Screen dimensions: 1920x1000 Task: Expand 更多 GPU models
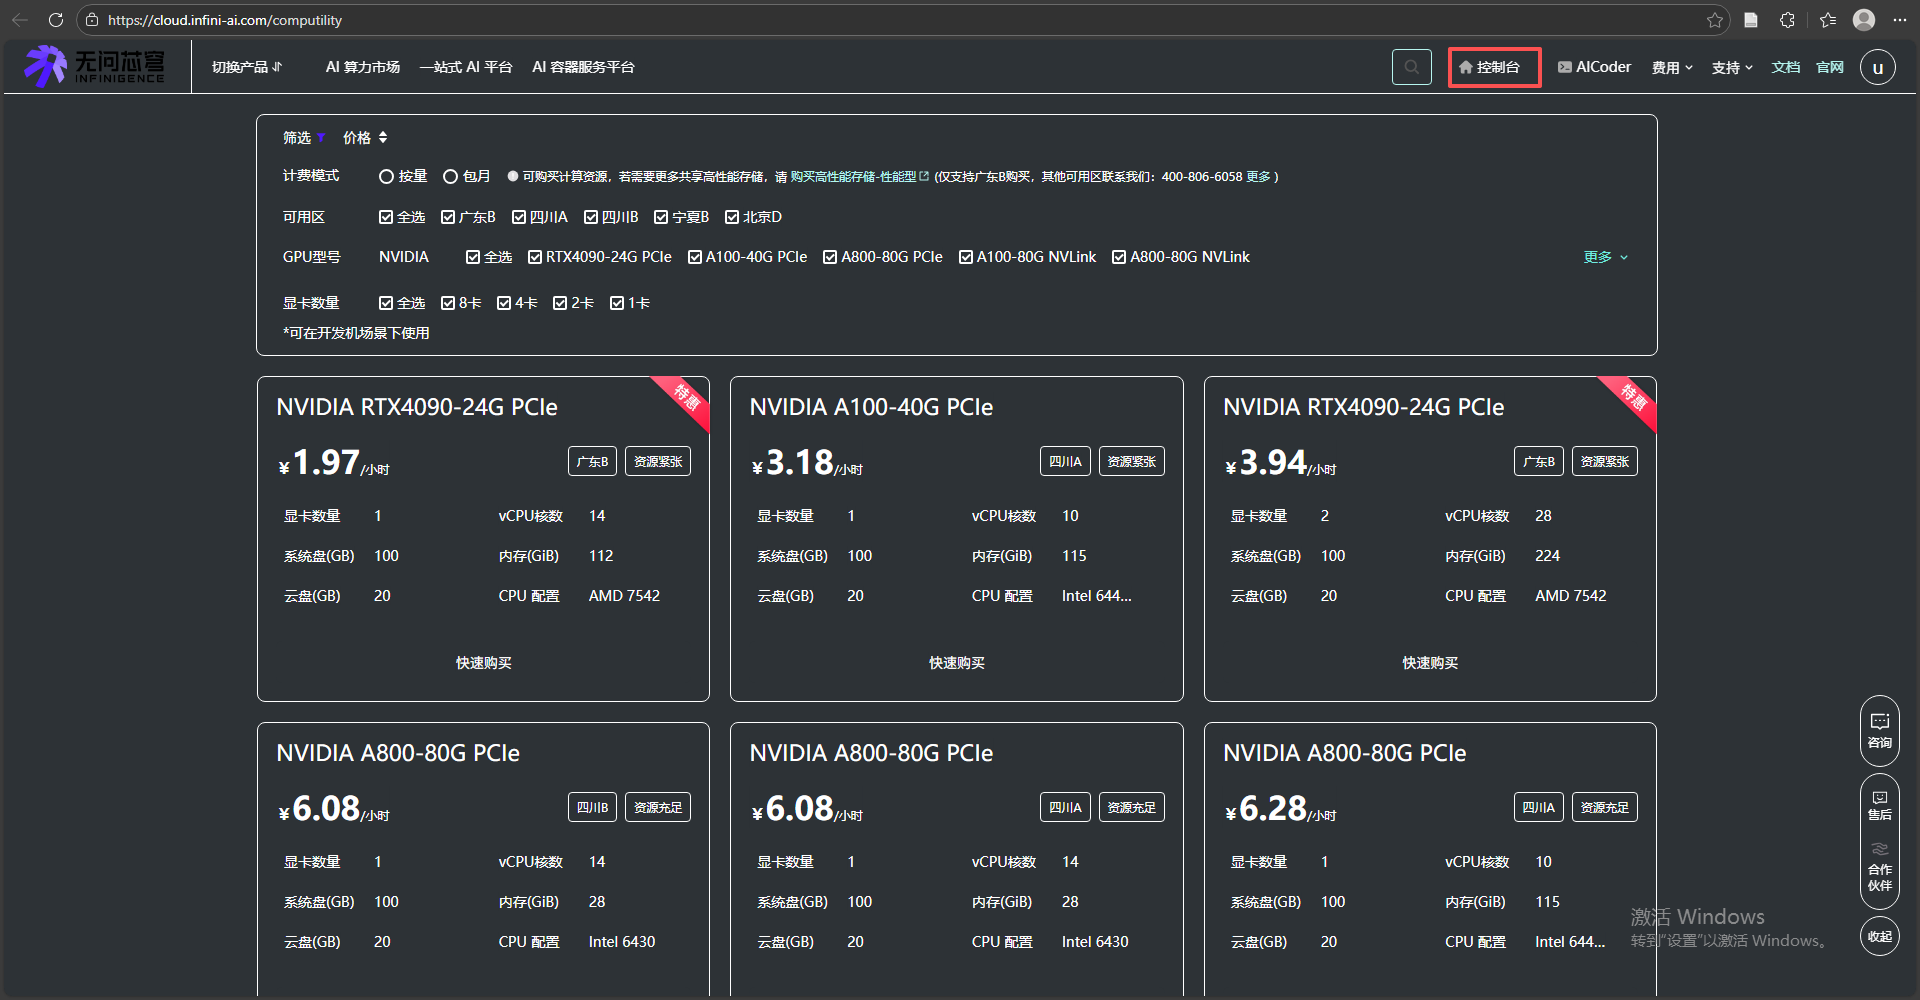click(x=1606, y=257)
